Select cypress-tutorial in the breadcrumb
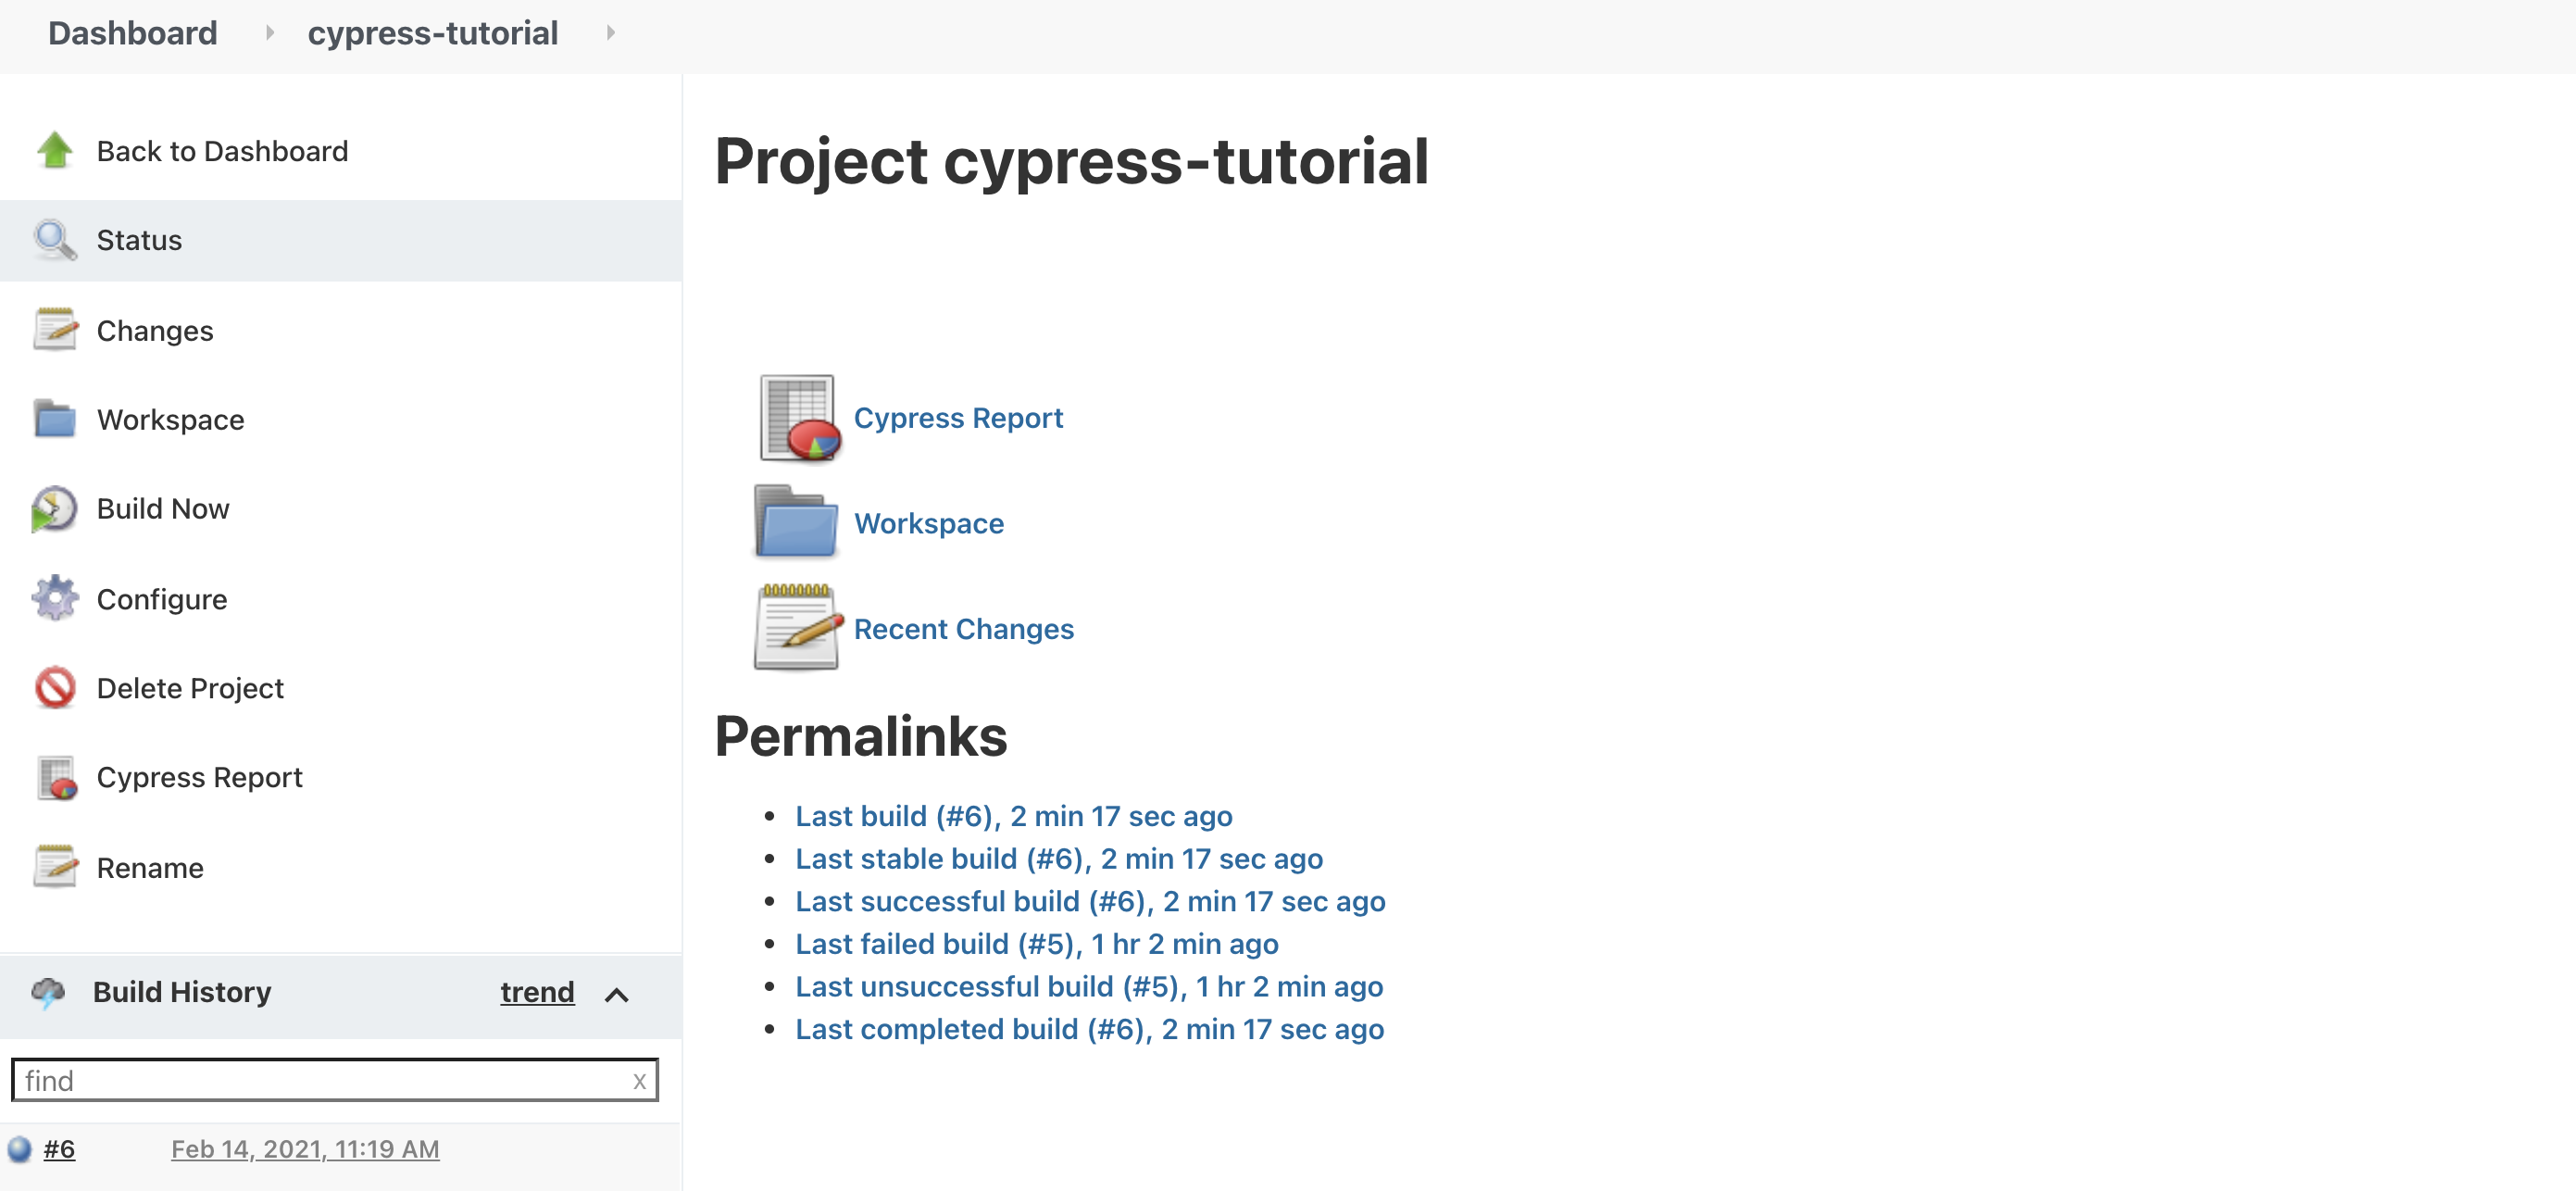Image resolution: width=2576 pixels, height=1191 pixels. [433, 32]
